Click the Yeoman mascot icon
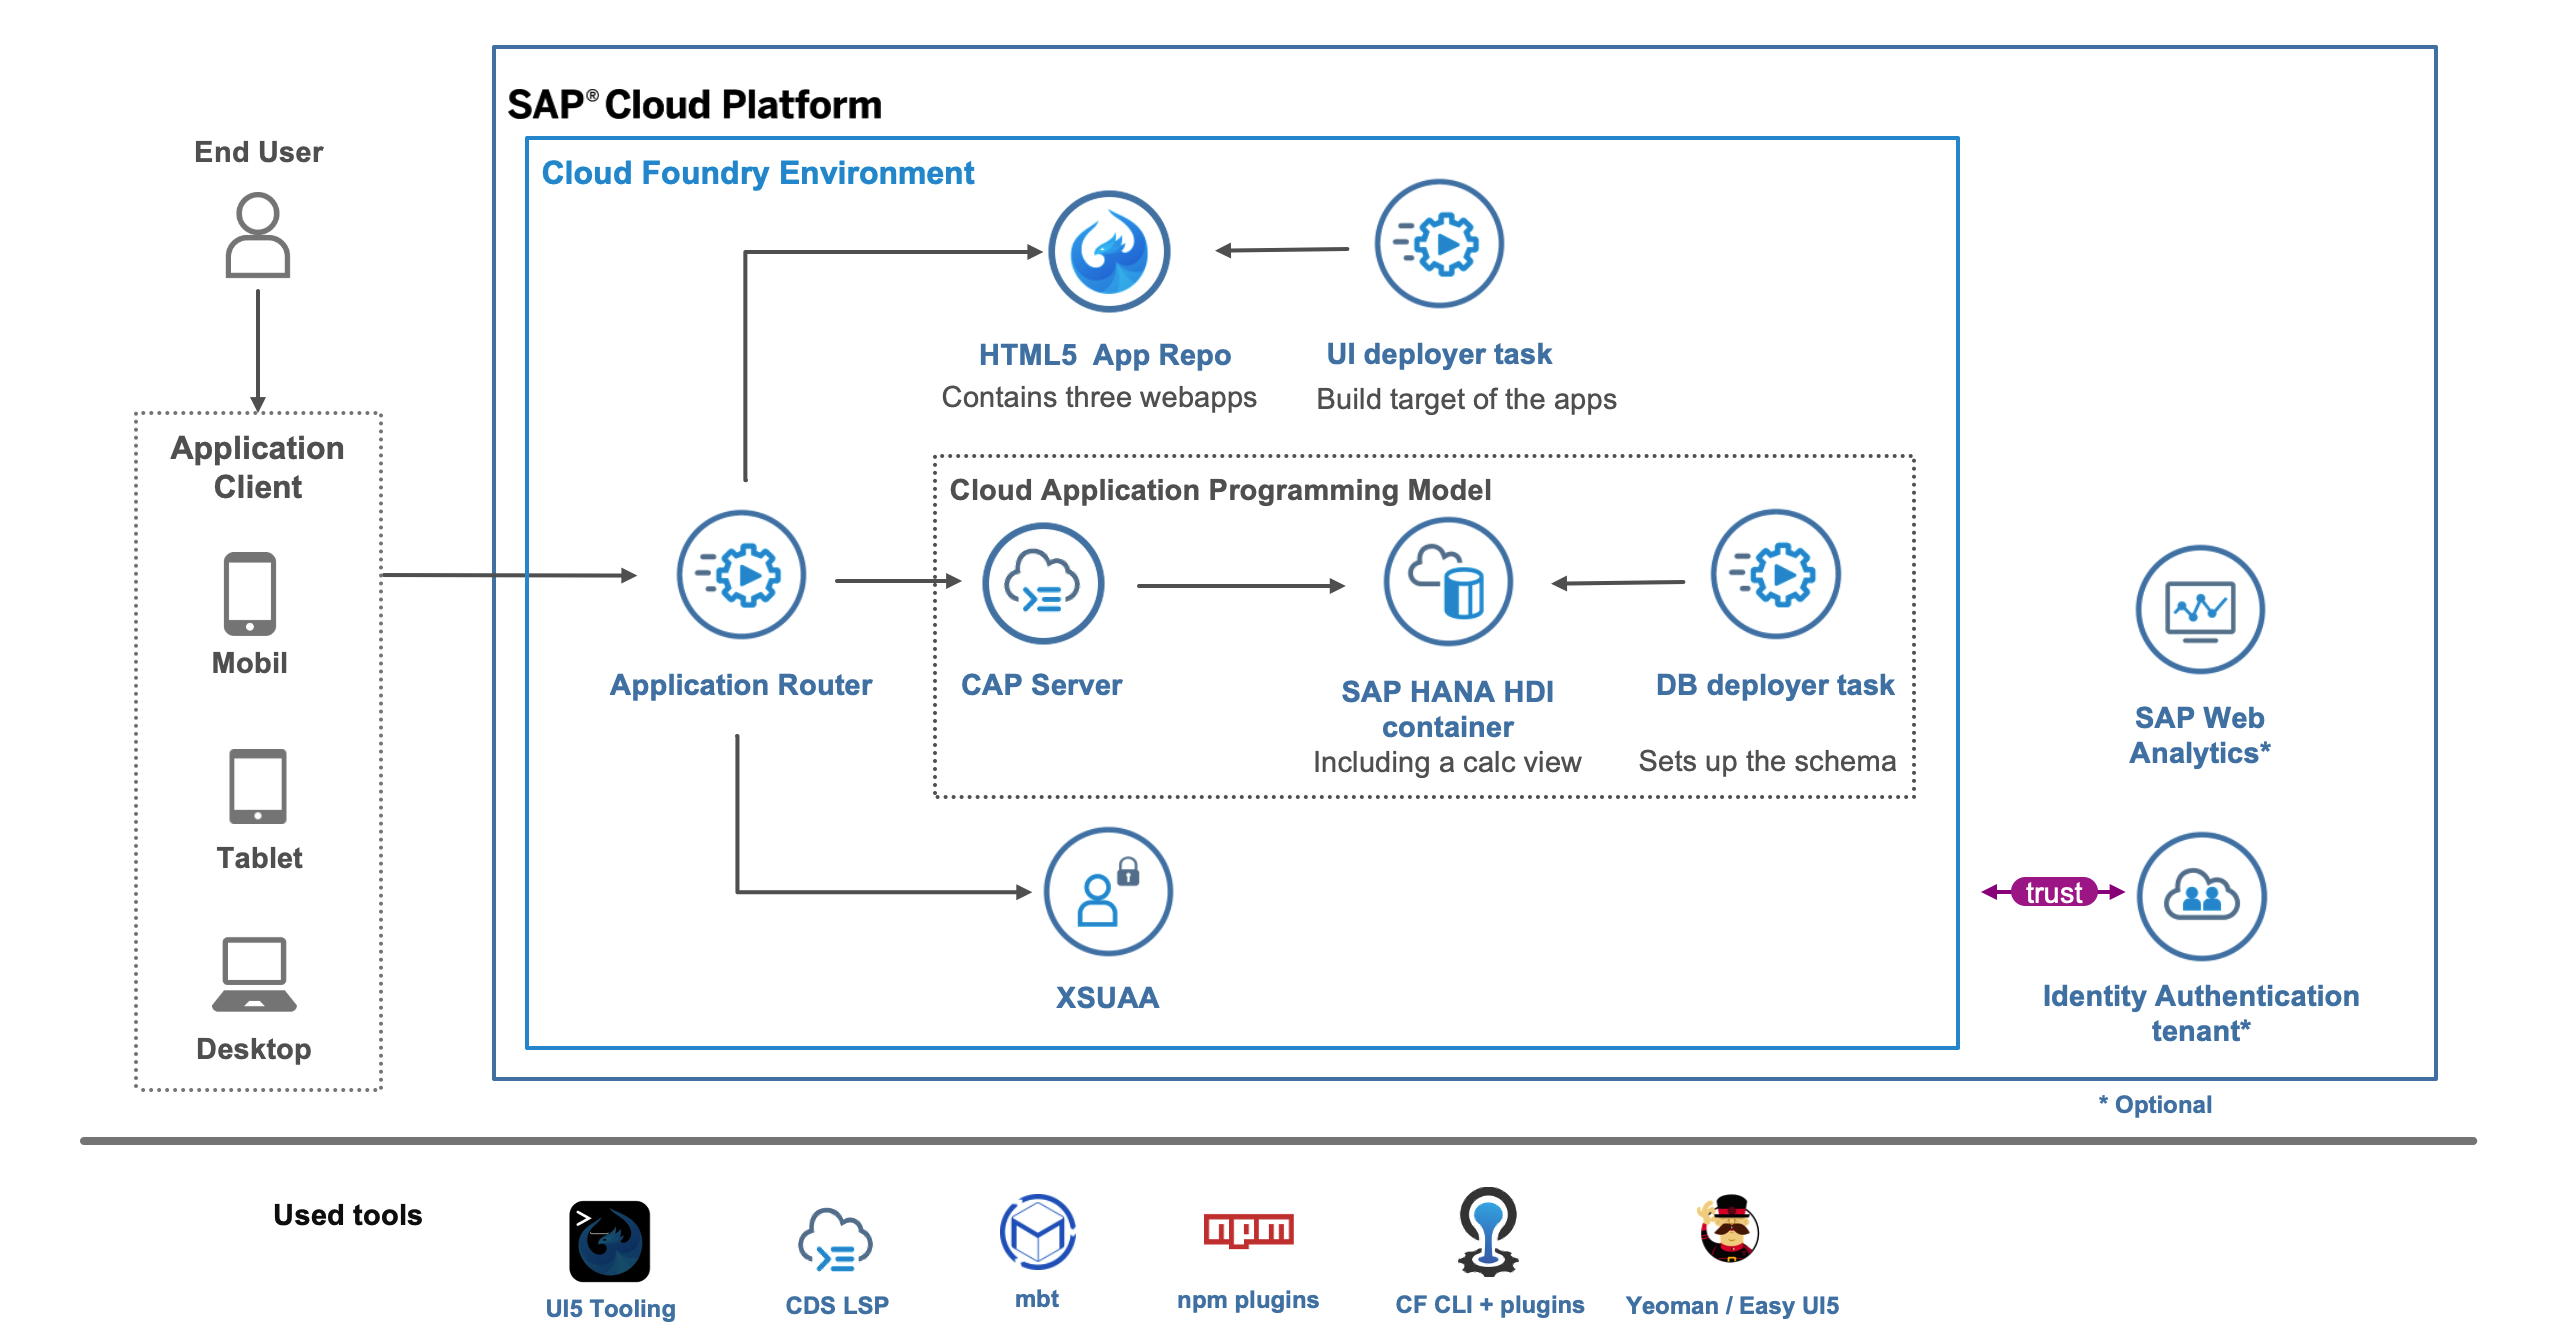Viewport: 2553px width, 1324px height. (1729, 1229)
